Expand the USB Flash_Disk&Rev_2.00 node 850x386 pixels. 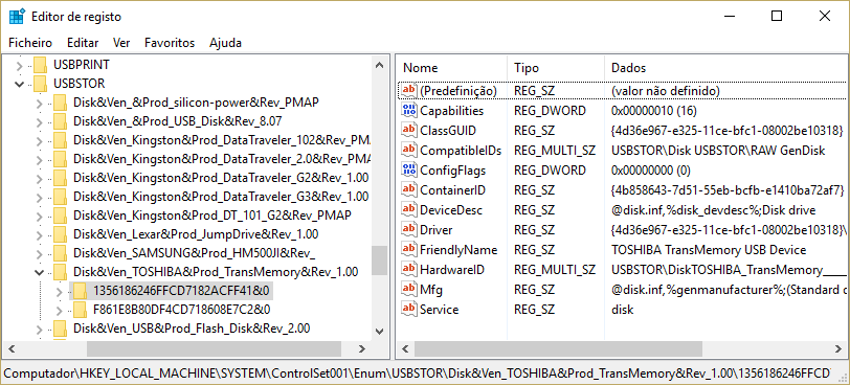[39, 329]
